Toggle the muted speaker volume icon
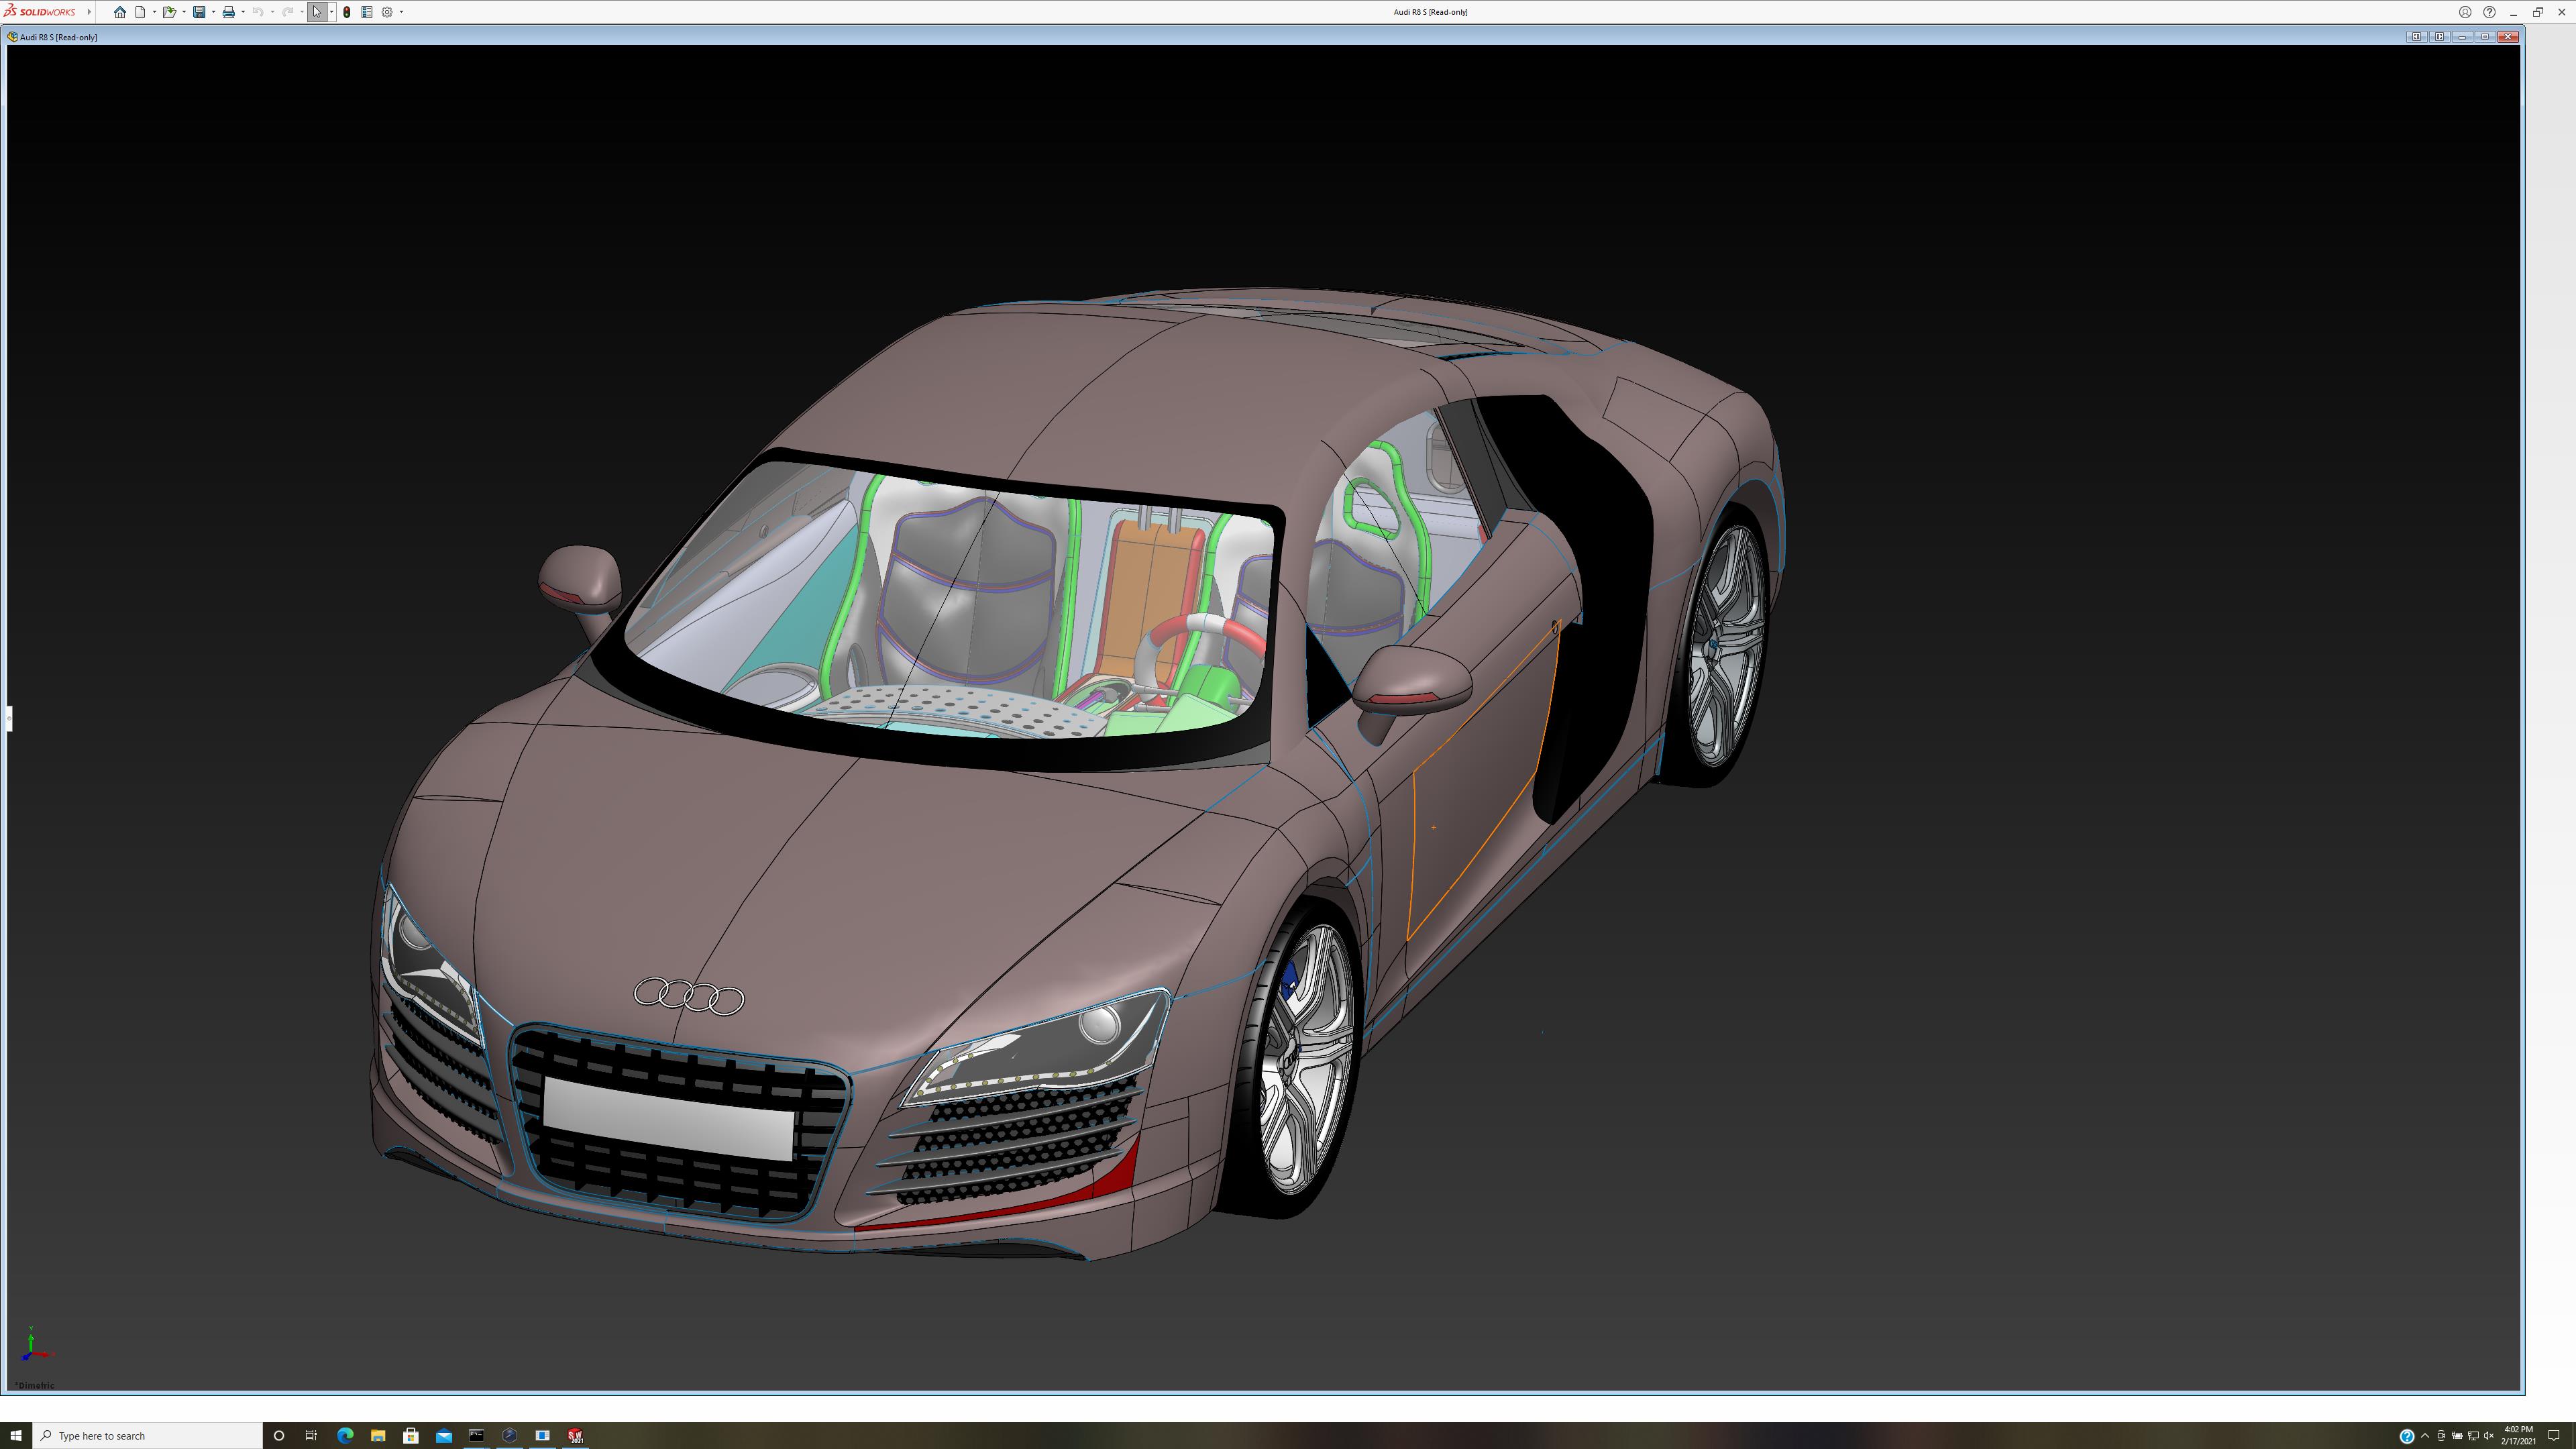The image size is (2576, 1449). (x=2489, y=1436)
